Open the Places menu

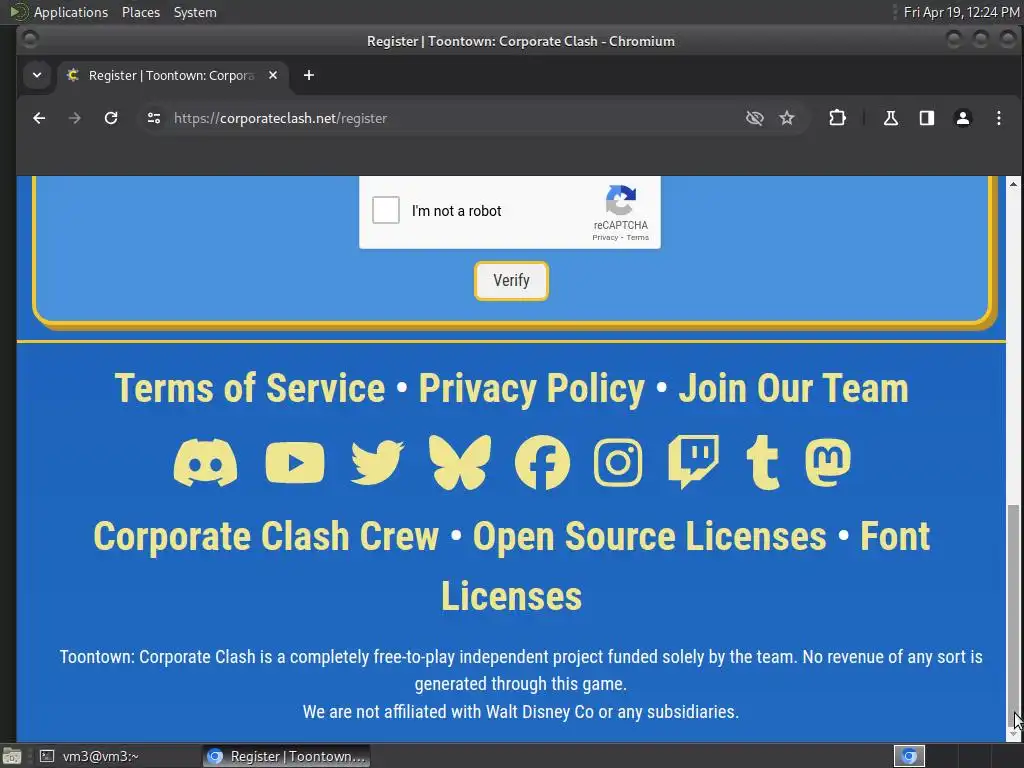click(140, 12)
